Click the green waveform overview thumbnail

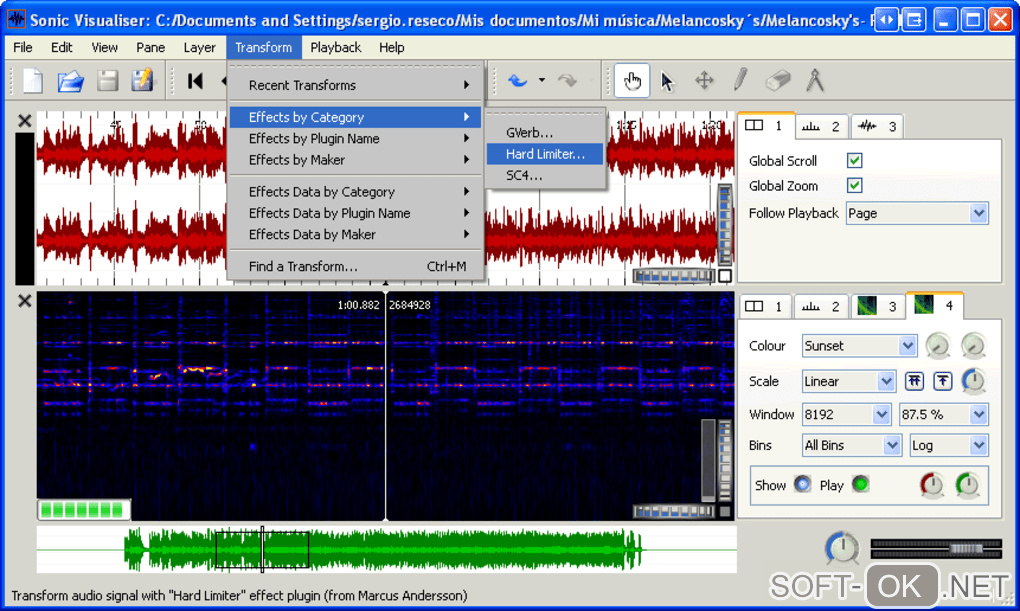point(385,550)
